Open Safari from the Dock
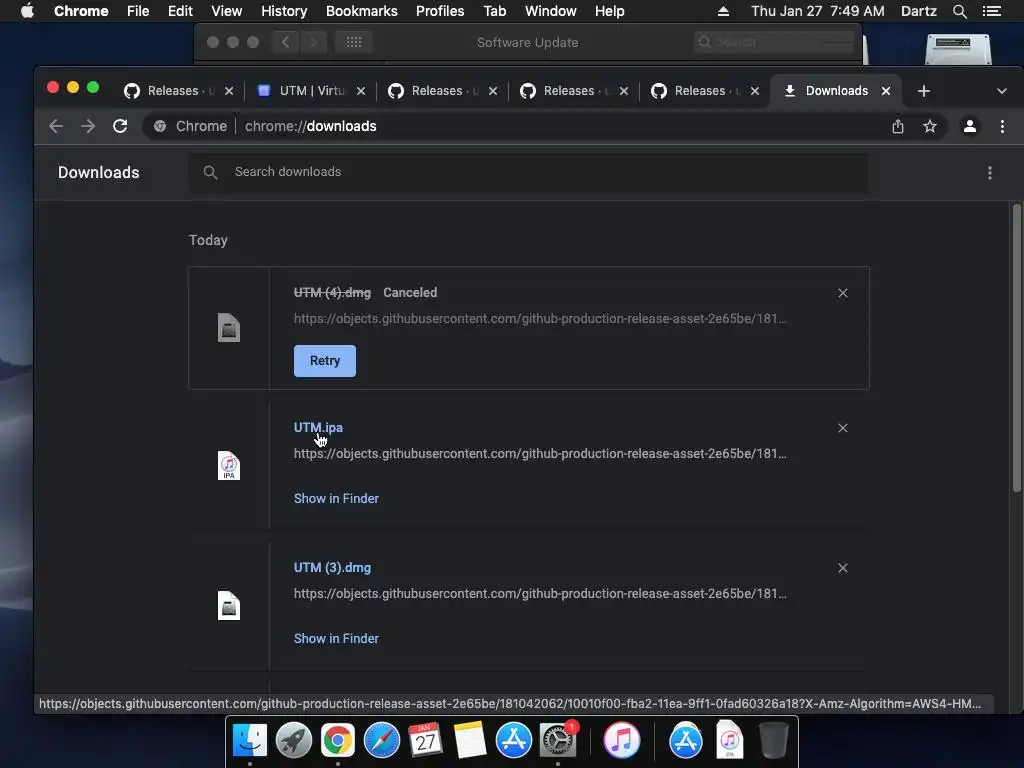Viewport: 1024px width, 768px height. coord(382,740)
